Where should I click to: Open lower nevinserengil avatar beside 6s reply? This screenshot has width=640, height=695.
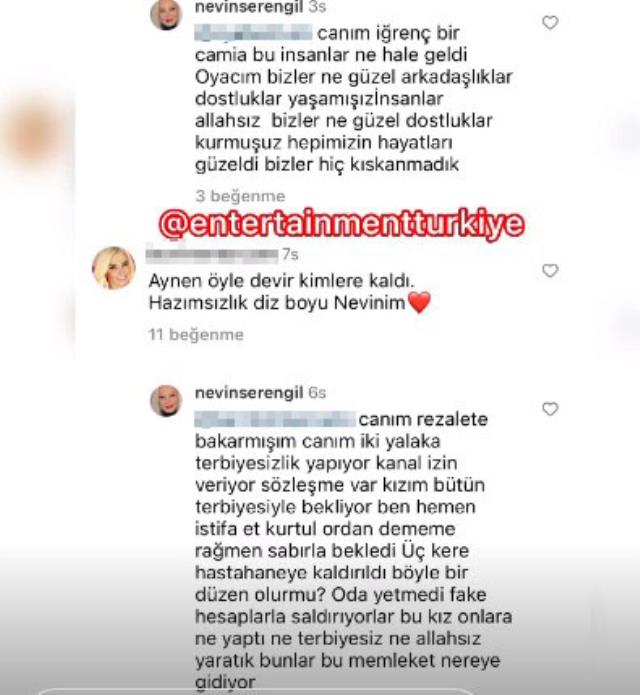point(166,400)
